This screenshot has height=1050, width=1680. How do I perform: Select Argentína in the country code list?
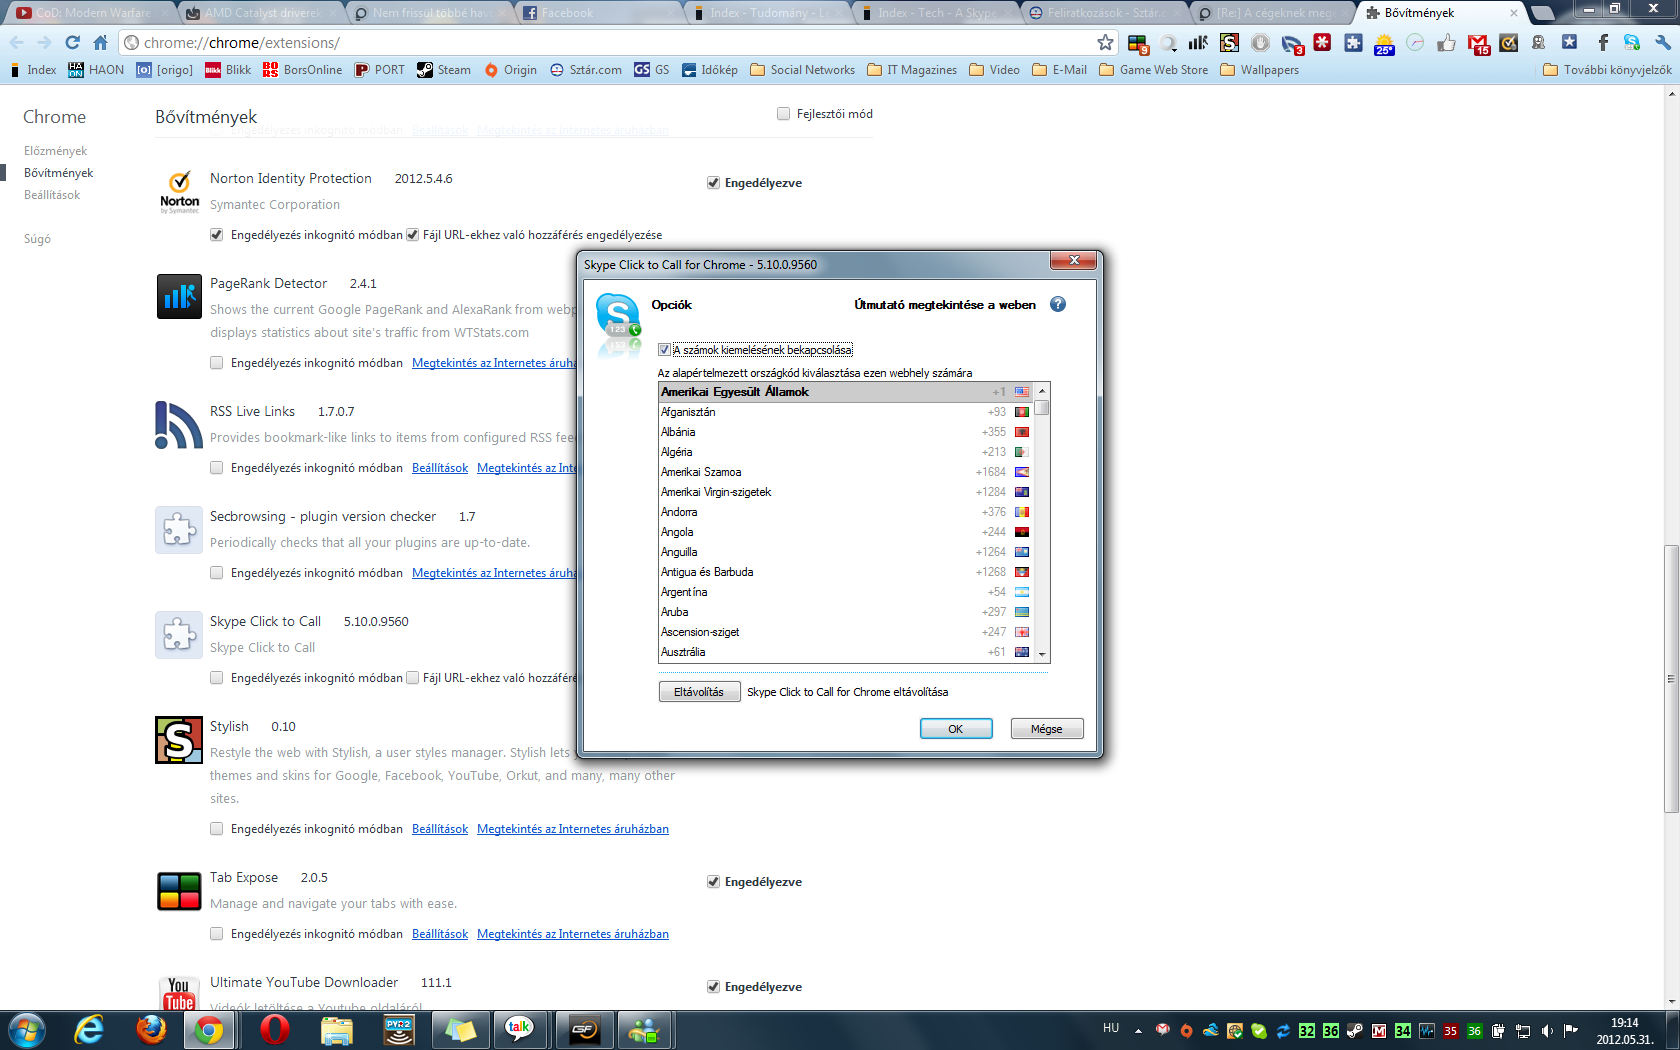click(x=846, y=592)
